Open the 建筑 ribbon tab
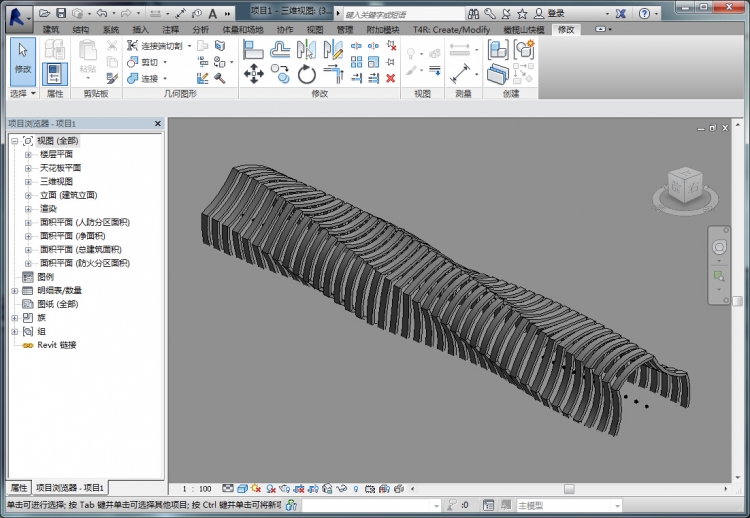Viewport: 750px width, 518px height. [x=51, y=30]
